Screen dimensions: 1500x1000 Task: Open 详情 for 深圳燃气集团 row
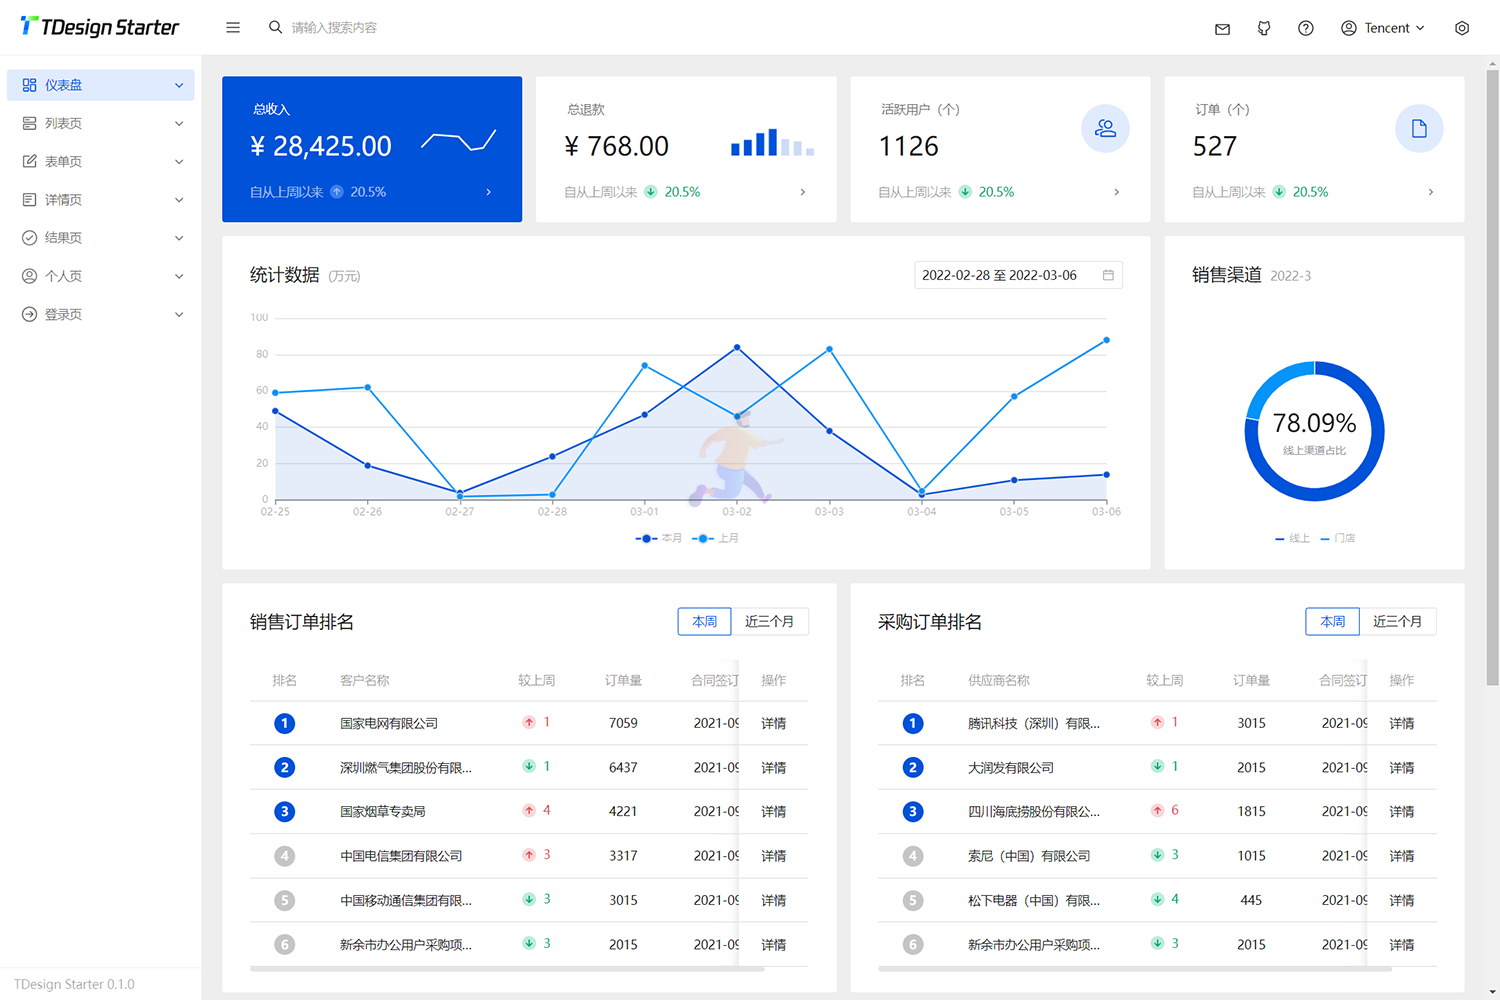773,767
